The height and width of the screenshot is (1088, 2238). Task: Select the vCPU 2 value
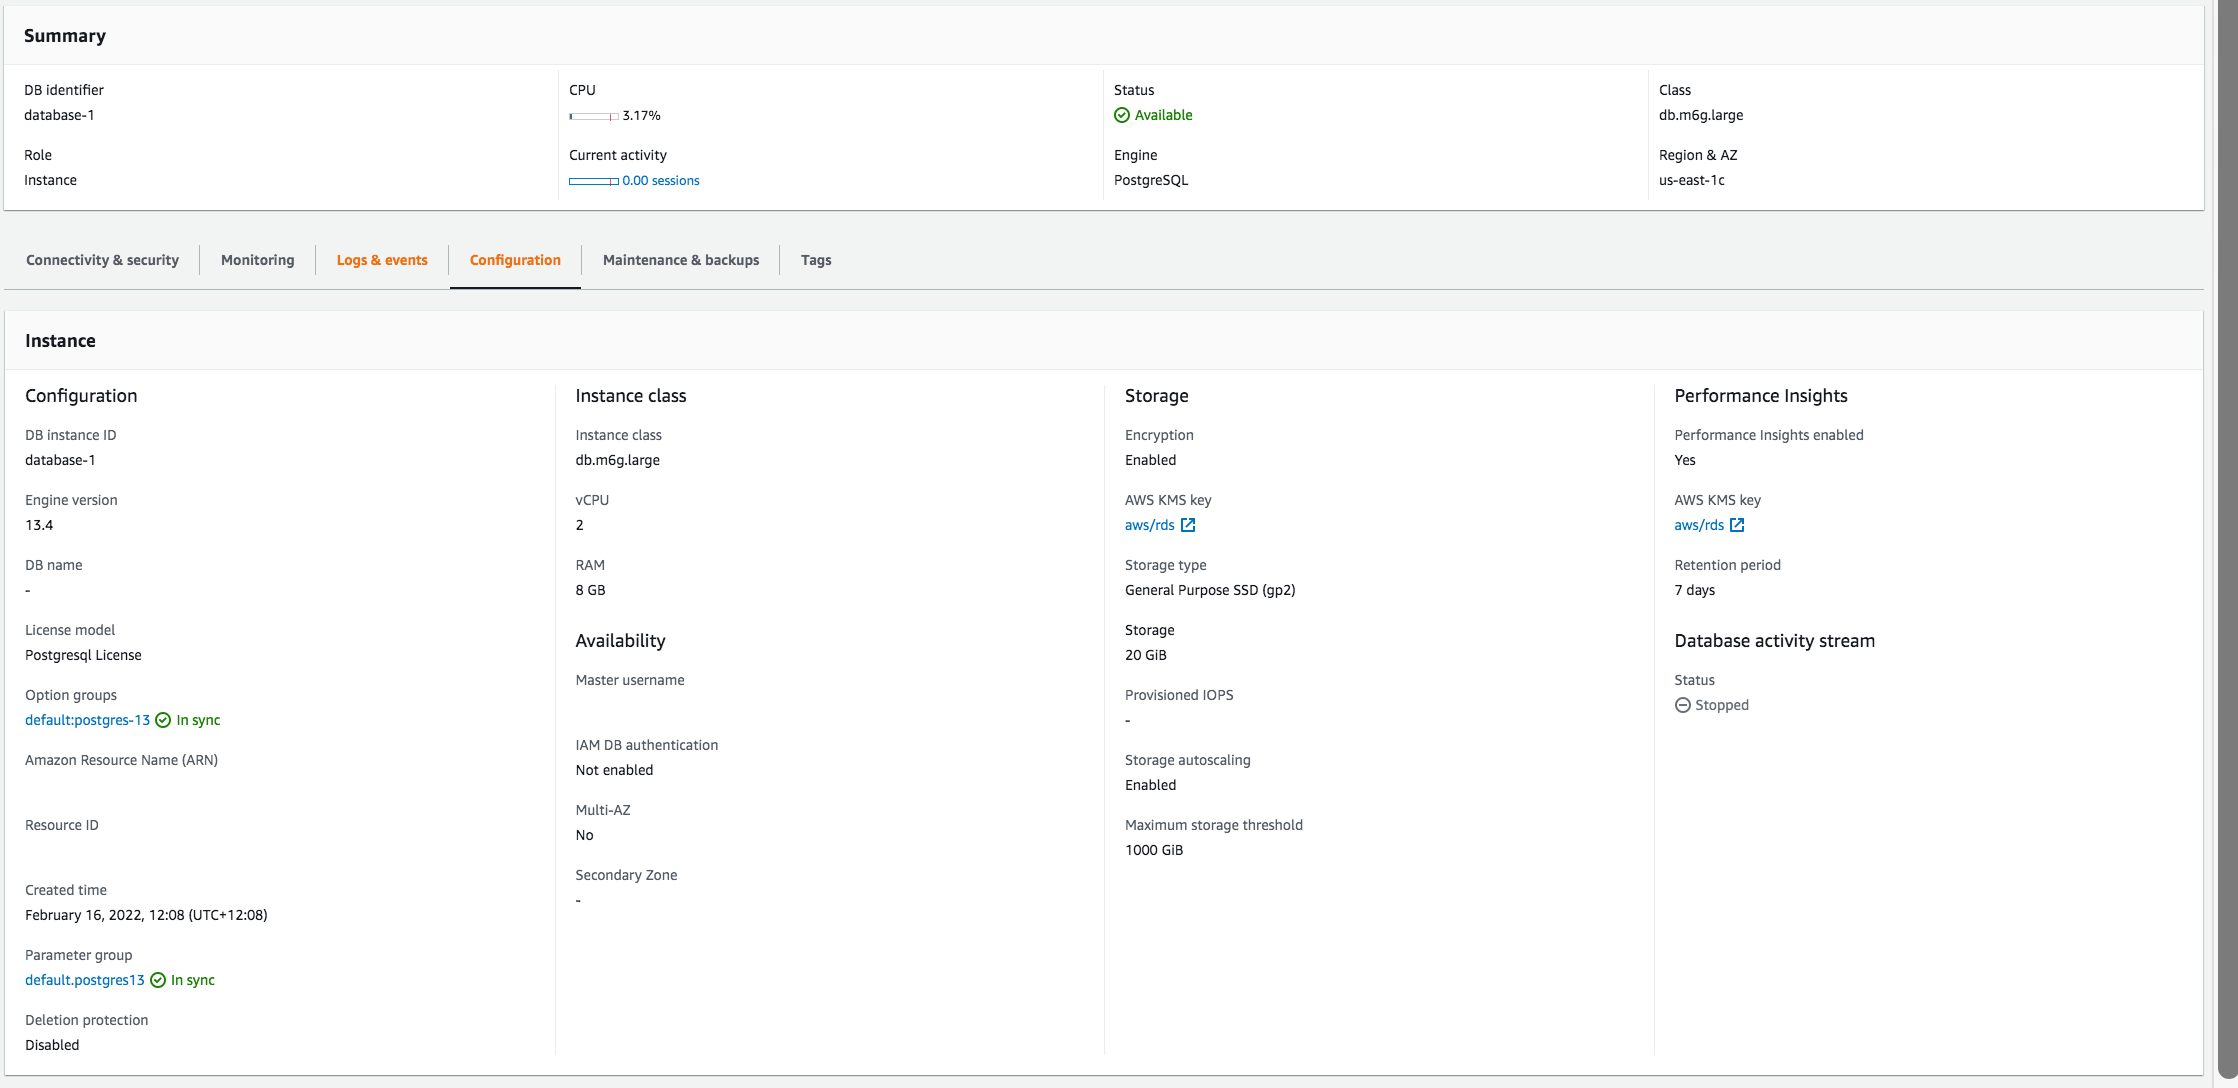(x=580, y=525)
